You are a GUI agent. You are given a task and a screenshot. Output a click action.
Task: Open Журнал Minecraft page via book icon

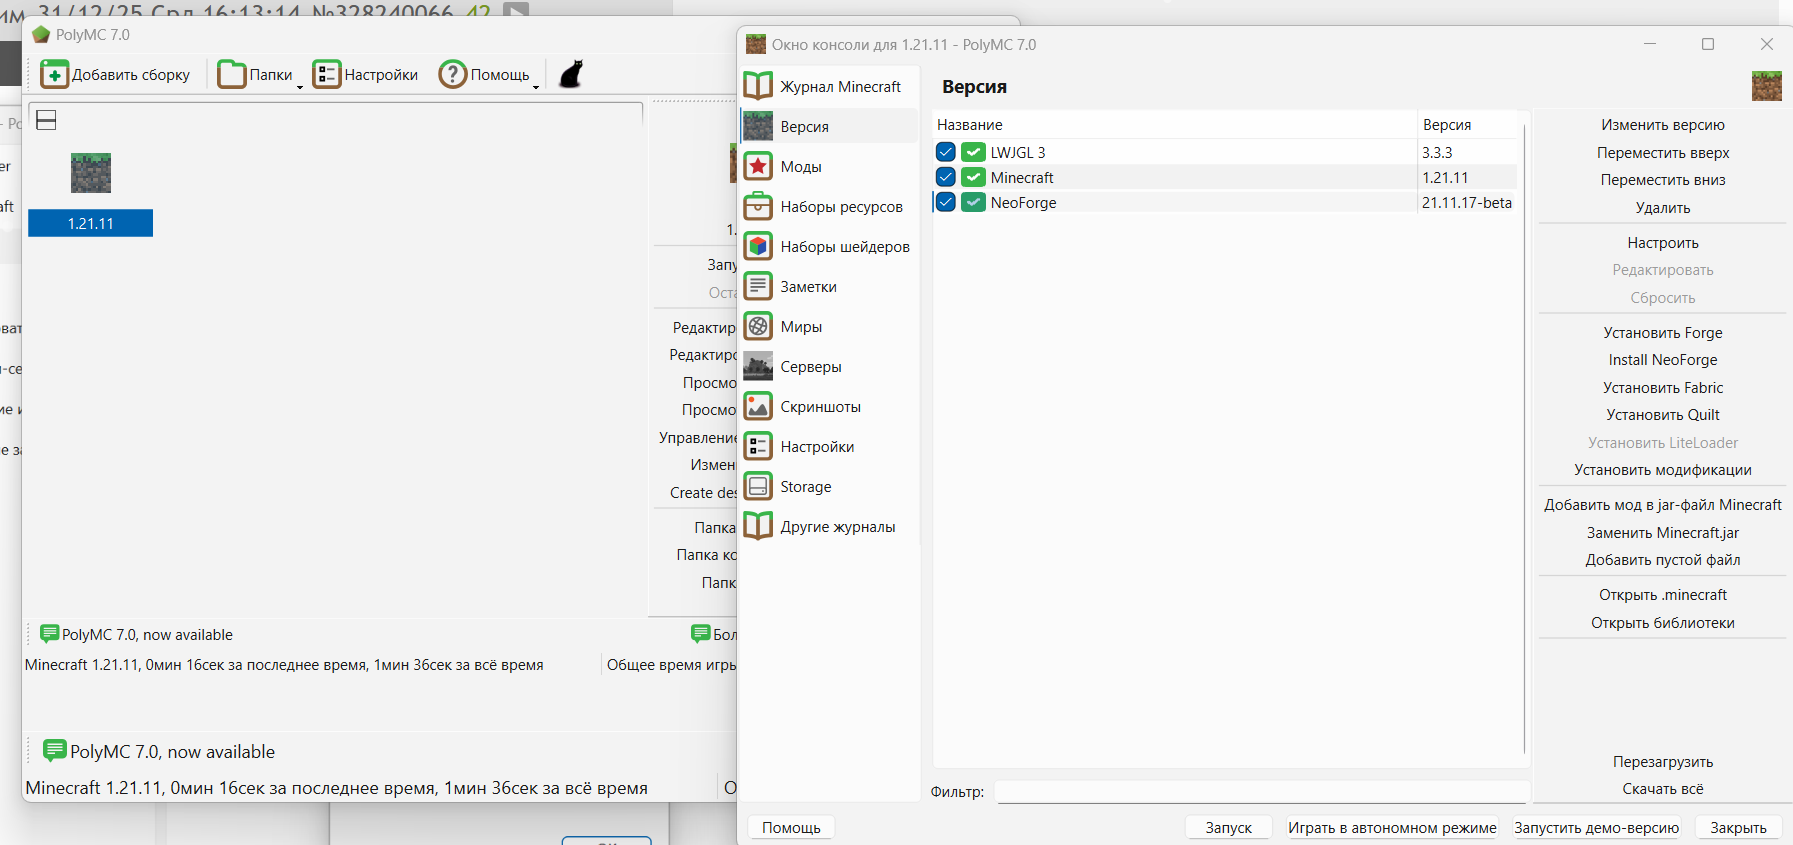[x=758, y=86]
